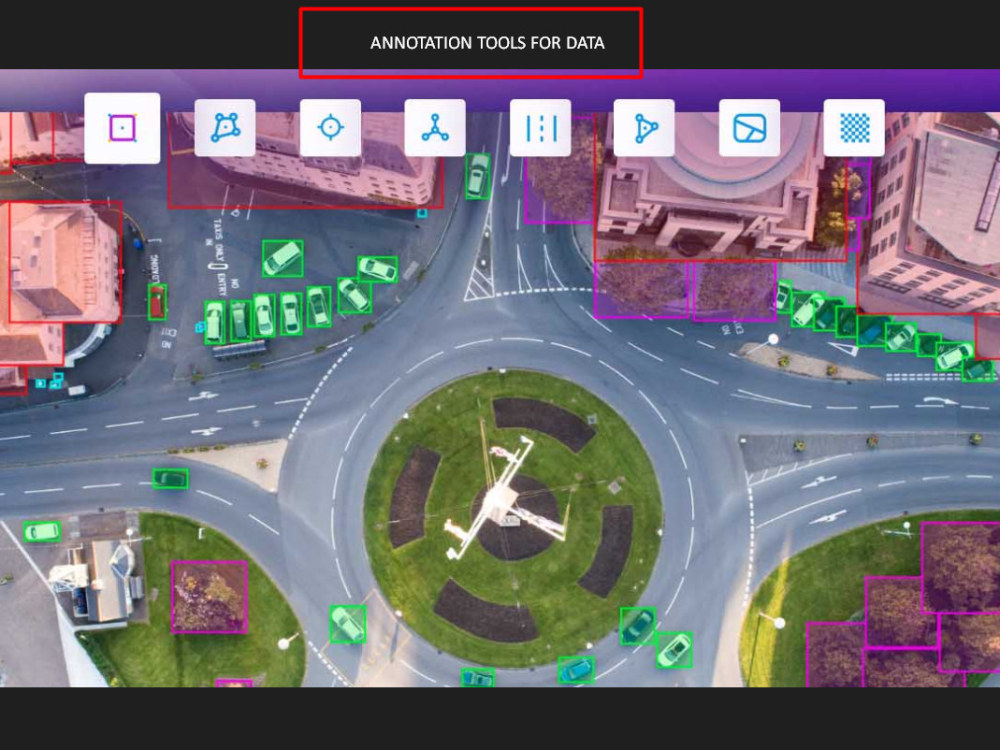Select the polygon annotation tool
Viewport: 1000px width, 750px height.
click(x=225, y=128)
